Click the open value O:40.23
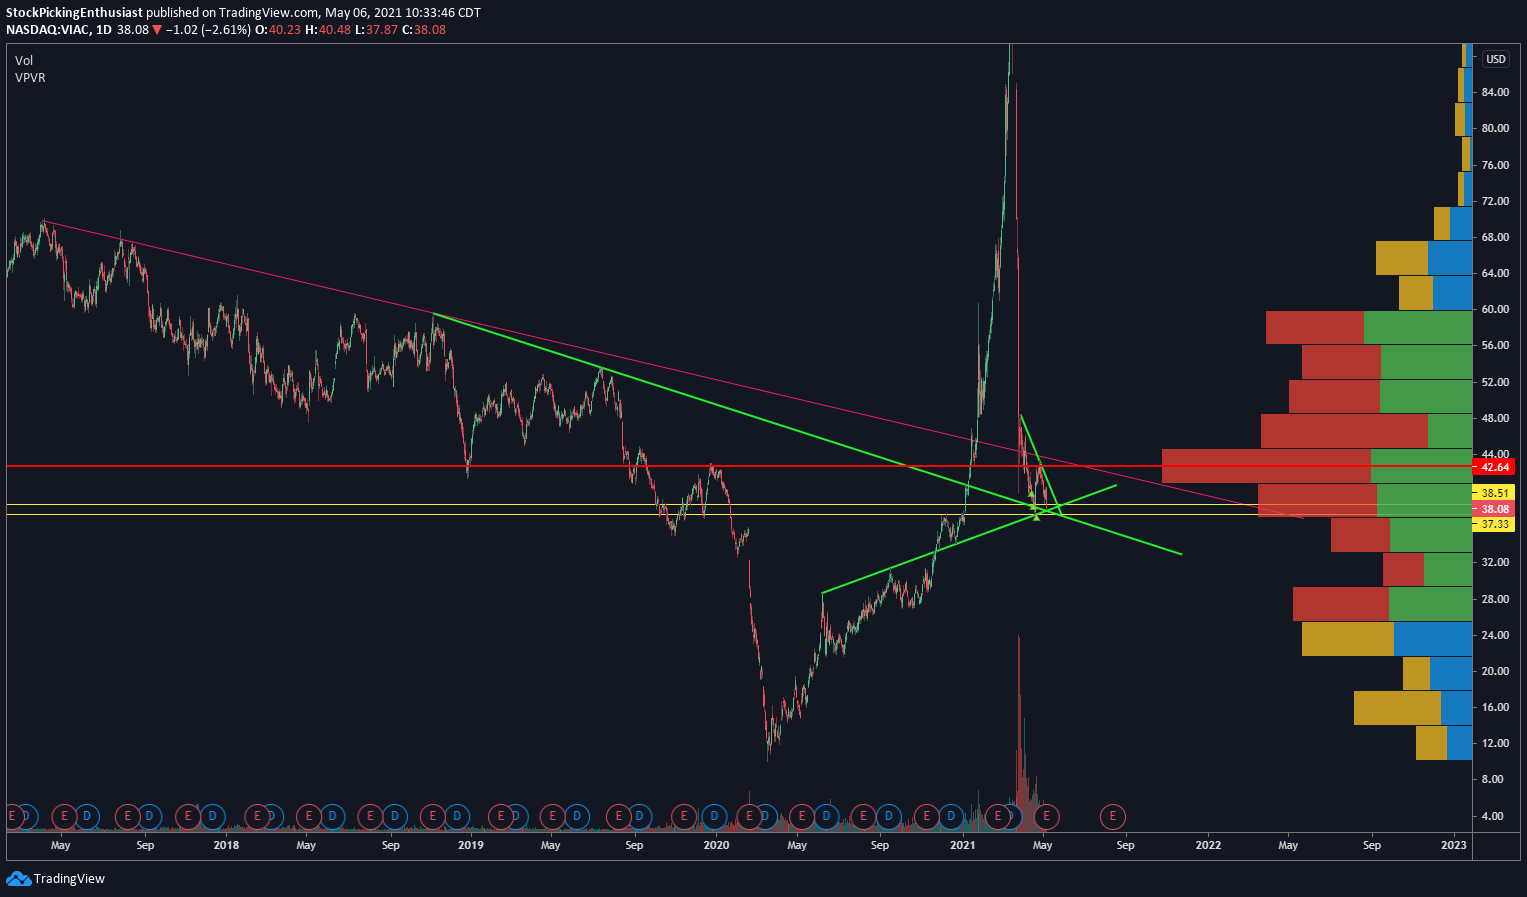 pos(279,30)
